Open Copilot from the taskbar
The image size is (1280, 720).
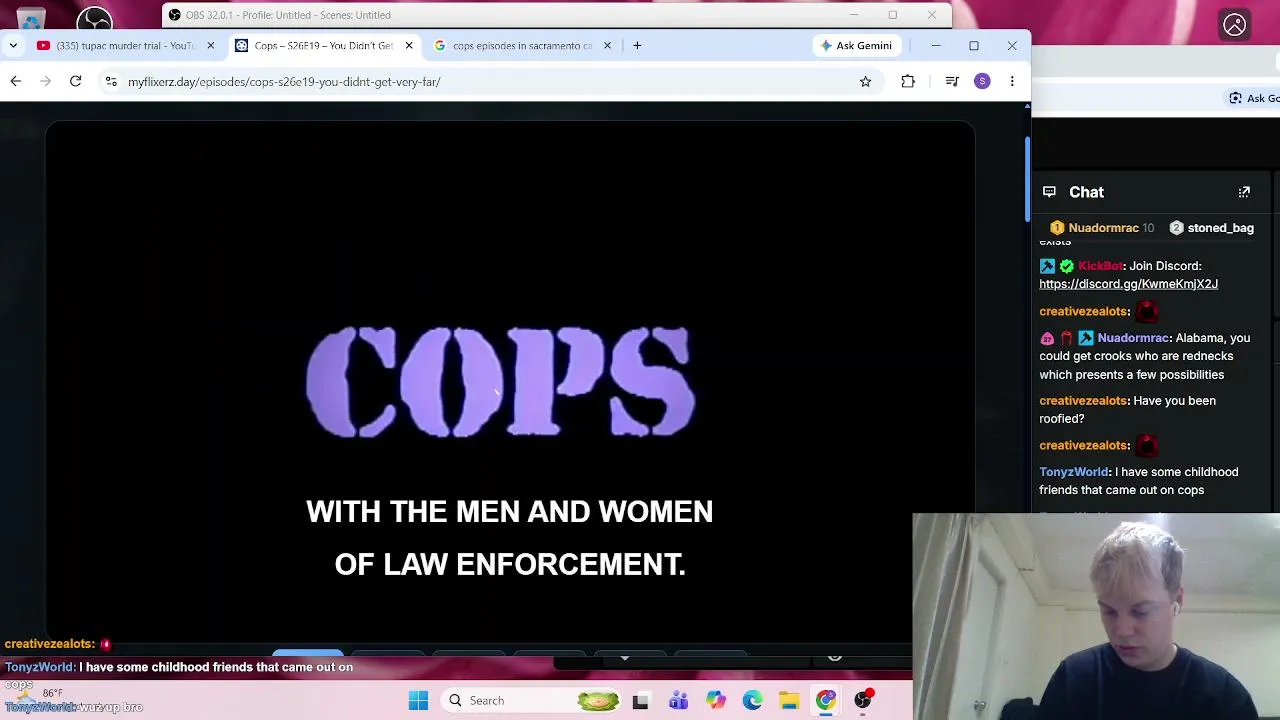[x=715, y=700]
